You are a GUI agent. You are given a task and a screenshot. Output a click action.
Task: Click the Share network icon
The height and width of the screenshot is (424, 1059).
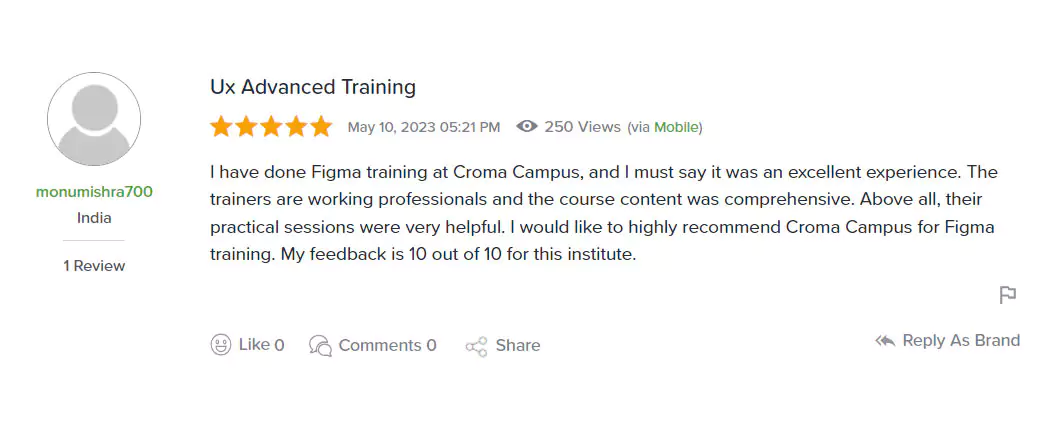pos(476,346)
